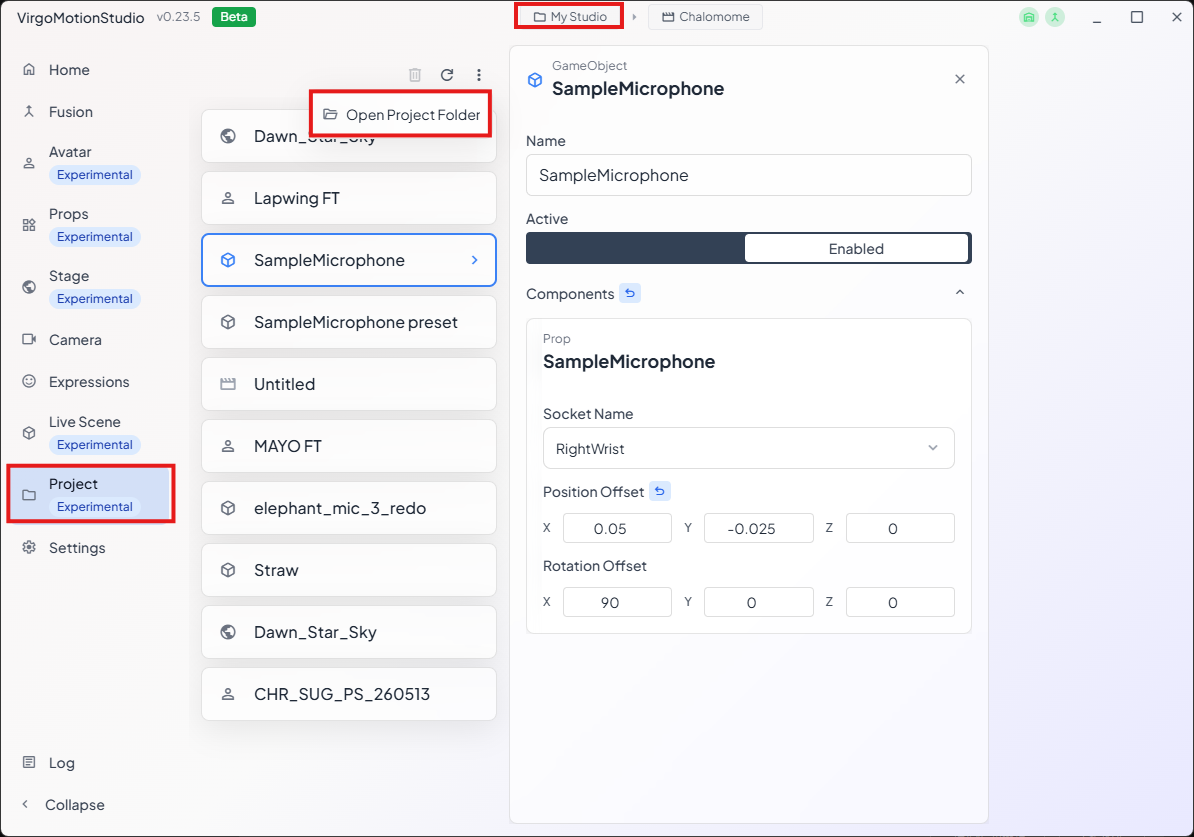Click the Rotation Offset X field
1194x837 pixels.
click(x=618, y=602)
